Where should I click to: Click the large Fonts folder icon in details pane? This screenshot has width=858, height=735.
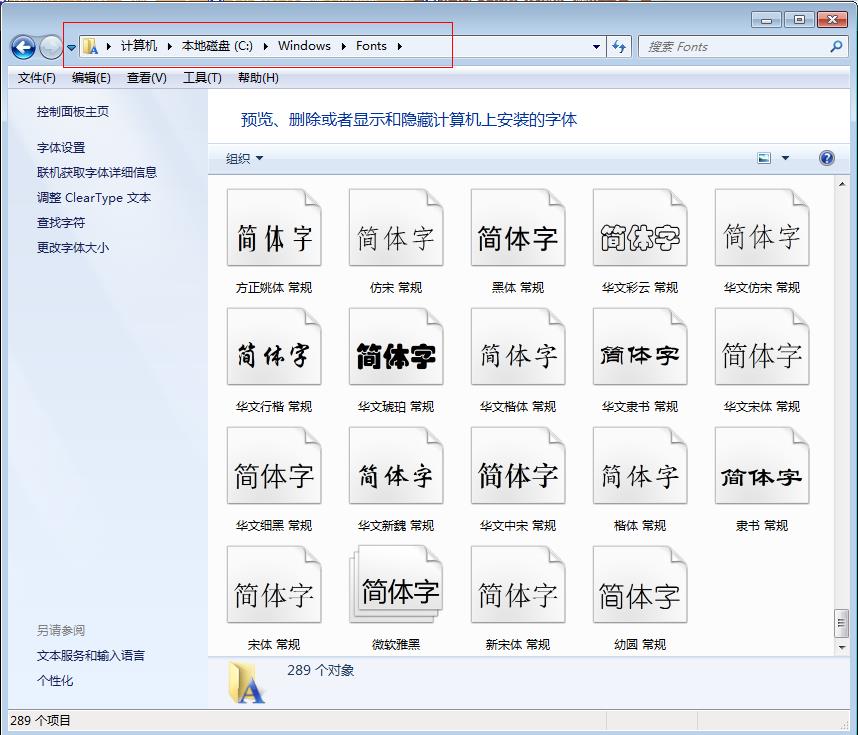click(247, 682)
